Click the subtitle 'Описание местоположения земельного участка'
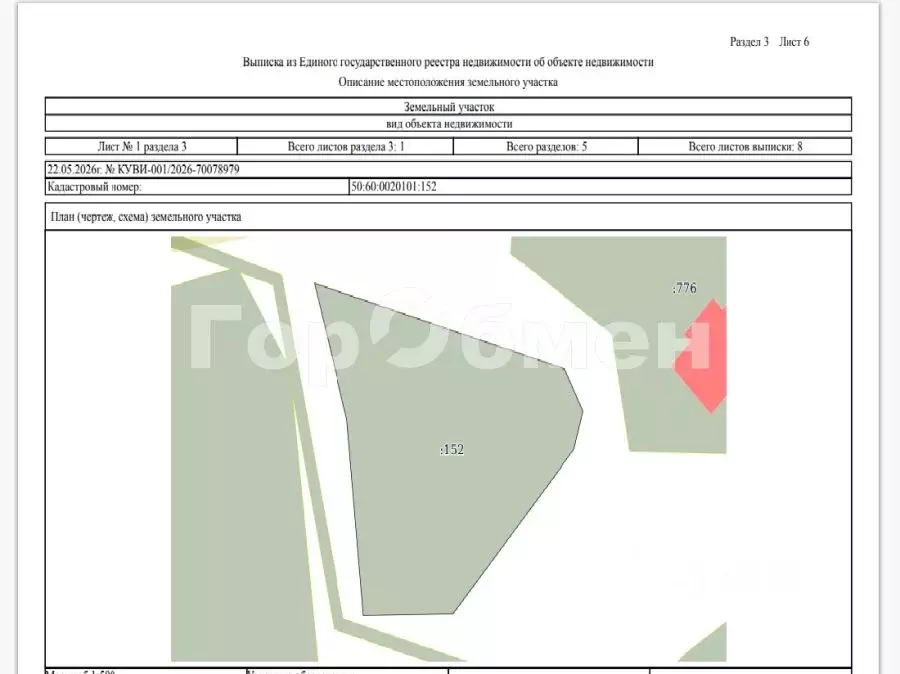Image resolution: width=900 pixels, height=674 pixels. pos(448,82)
